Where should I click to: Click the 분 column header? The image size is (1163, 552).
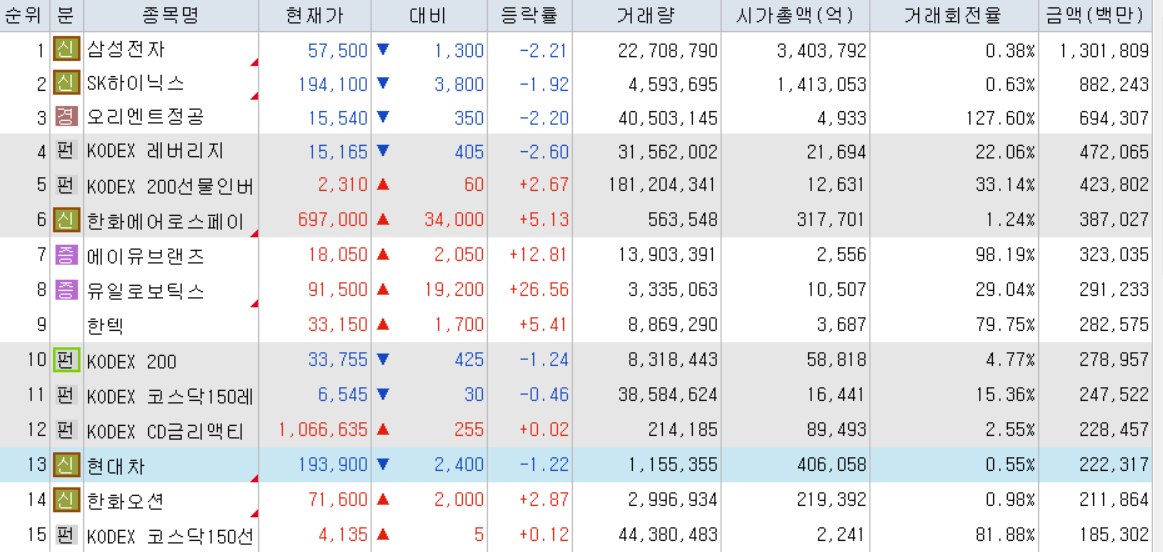67,16
